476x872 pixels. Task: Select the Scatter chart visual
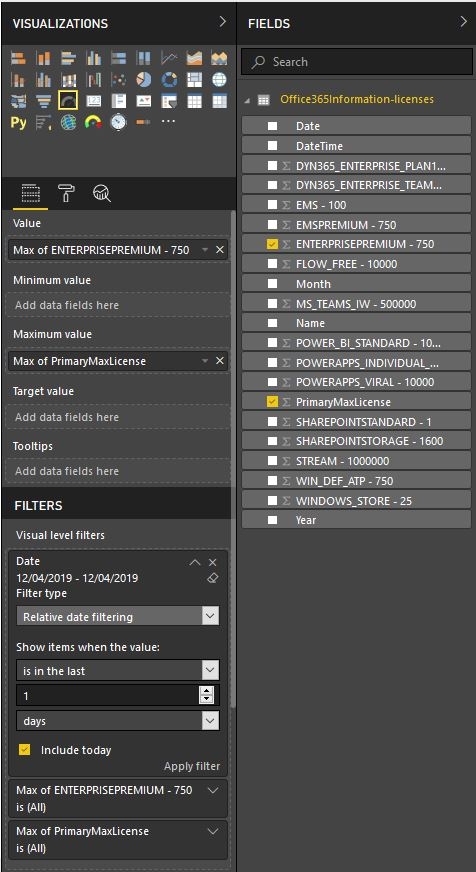[x=118, y=80]
